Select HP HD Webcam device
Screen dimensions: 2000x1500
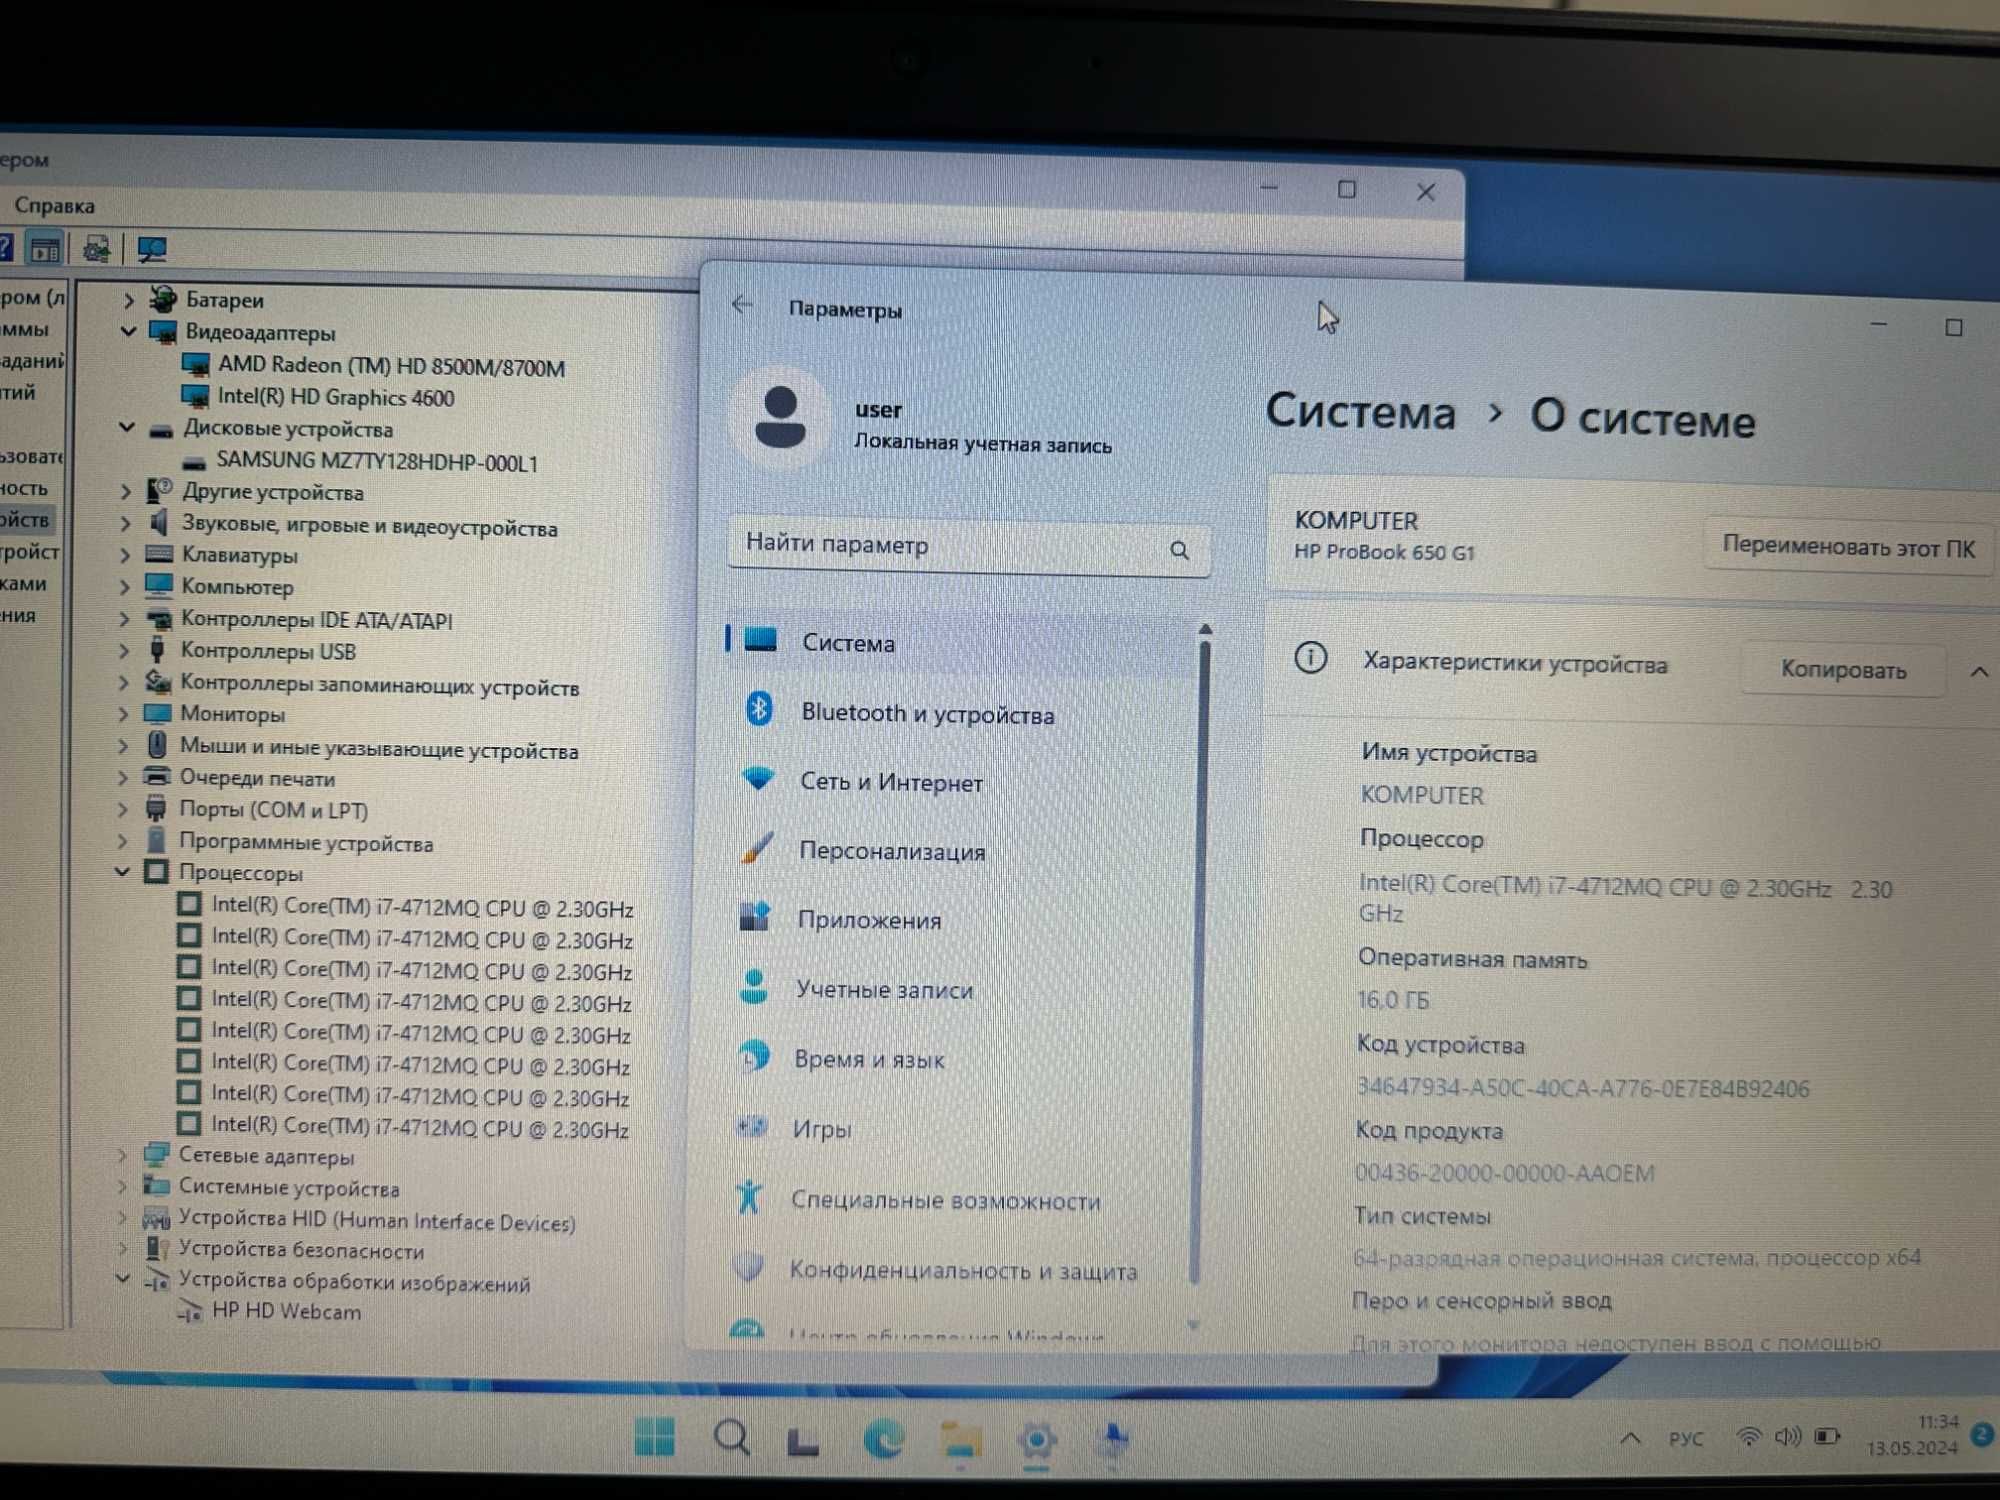click(286, 1311)
